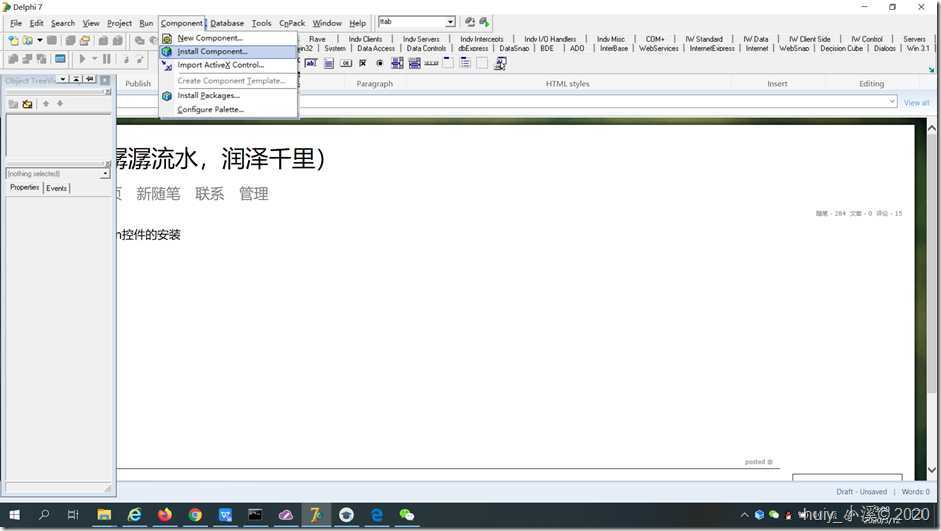Image resolution: width=941 pixels, height=531 pixels.
Task: Select the Panel component palette icon
Action: [x=482, y=63]
